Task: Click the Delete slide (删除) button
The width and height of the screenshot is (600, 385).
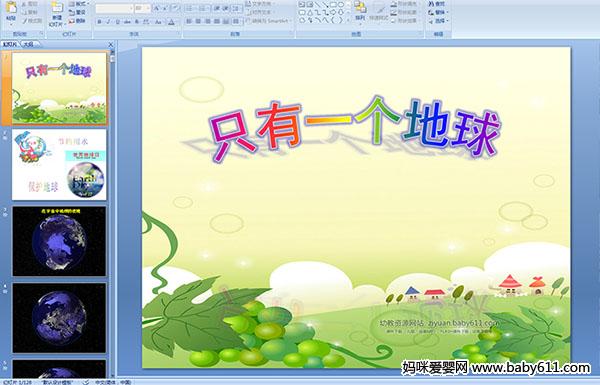Action: [78, 21]
